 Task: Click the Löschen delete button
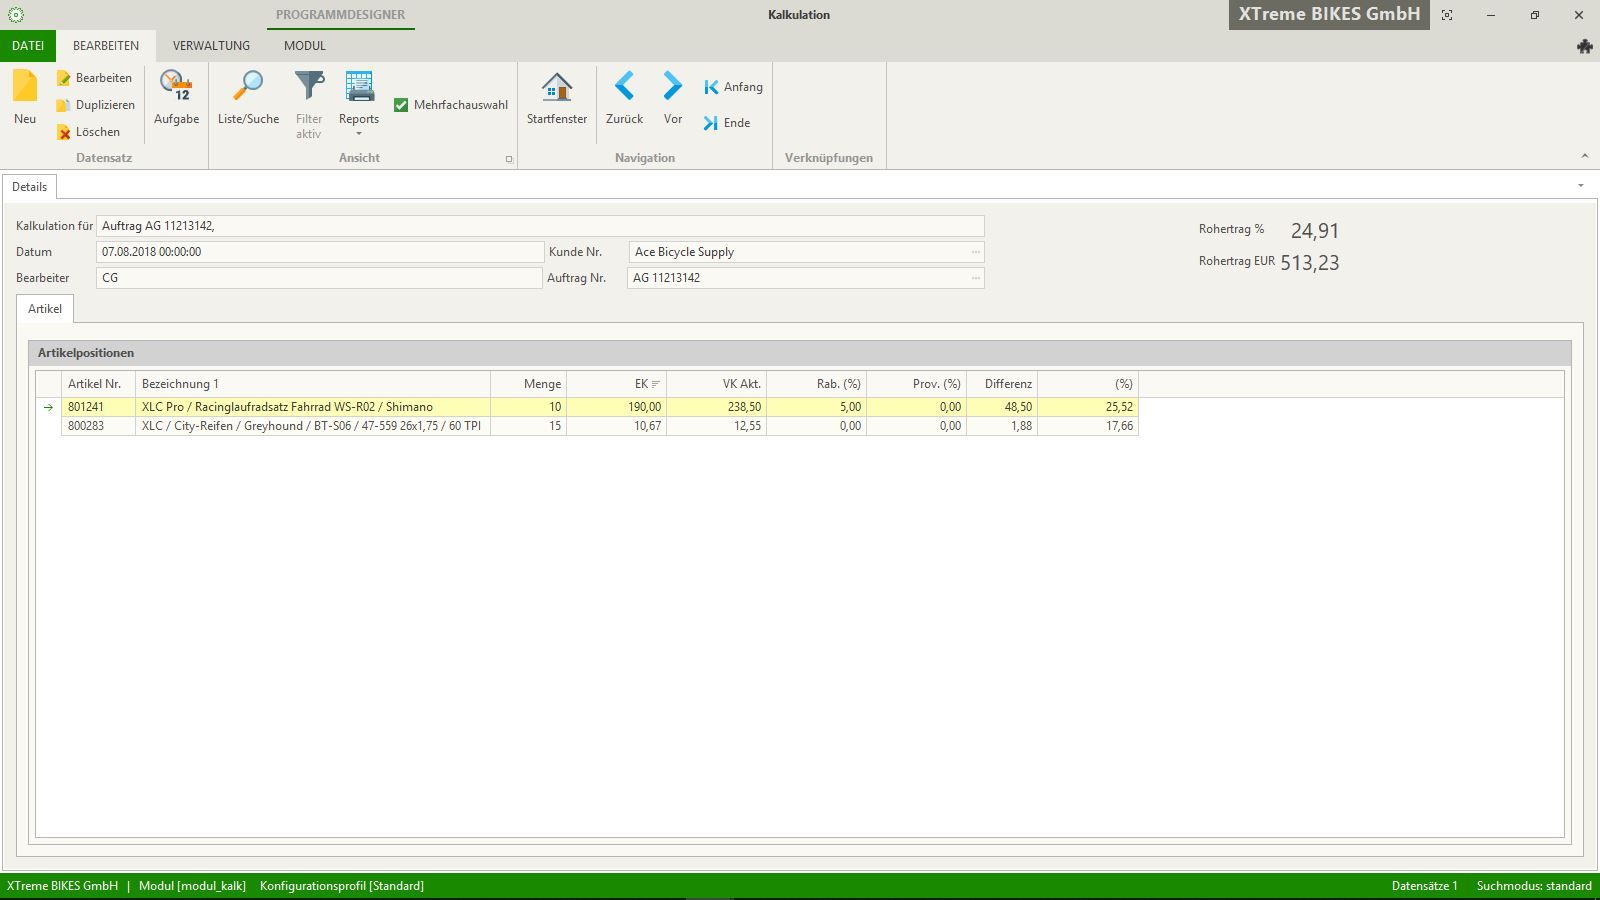click(x=88, y=132)
